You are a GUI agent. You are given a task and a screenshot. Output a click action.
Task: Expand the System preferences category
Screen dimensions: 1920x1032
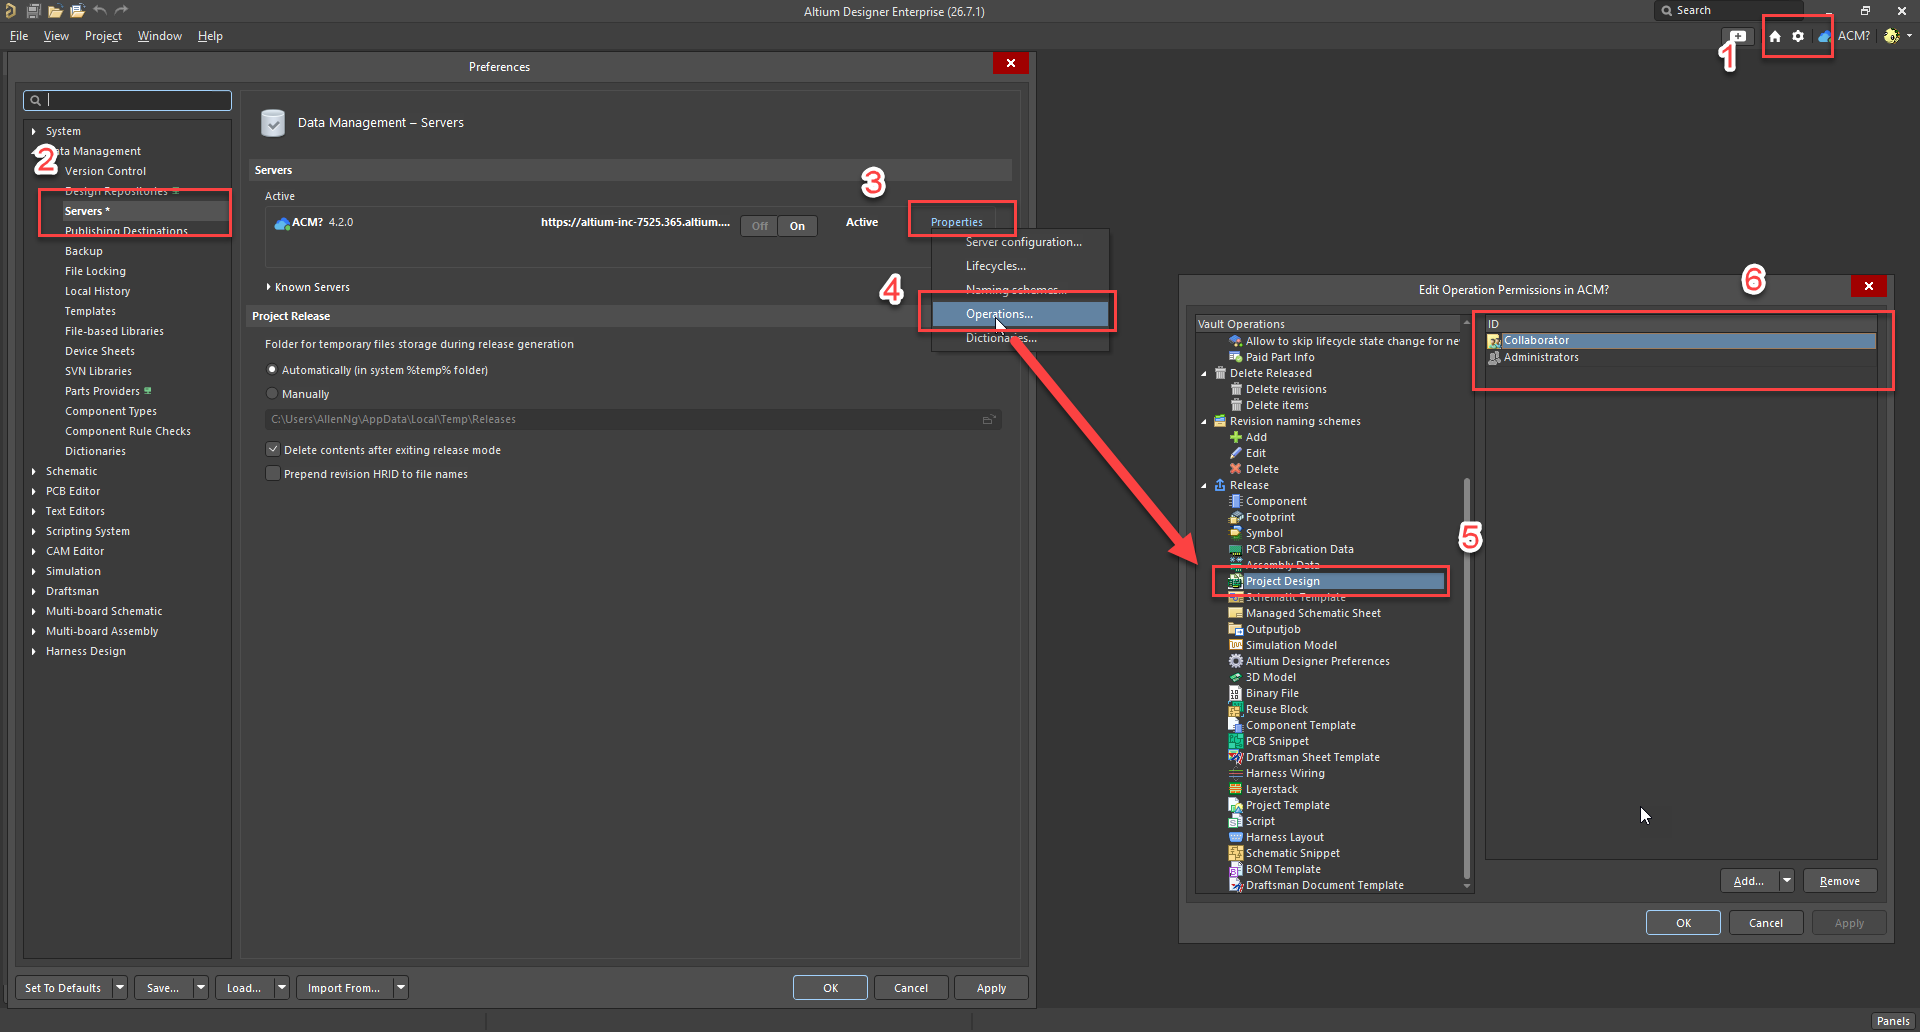coord(34,131)
